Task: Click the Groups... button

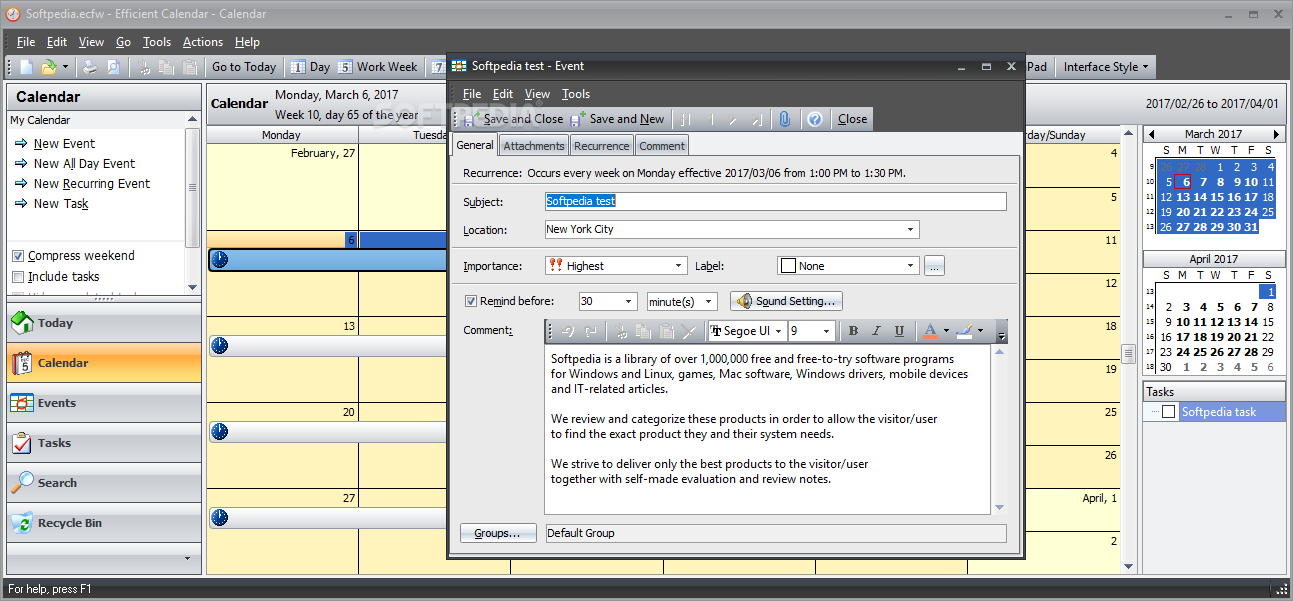Action: tap(498, 533)
